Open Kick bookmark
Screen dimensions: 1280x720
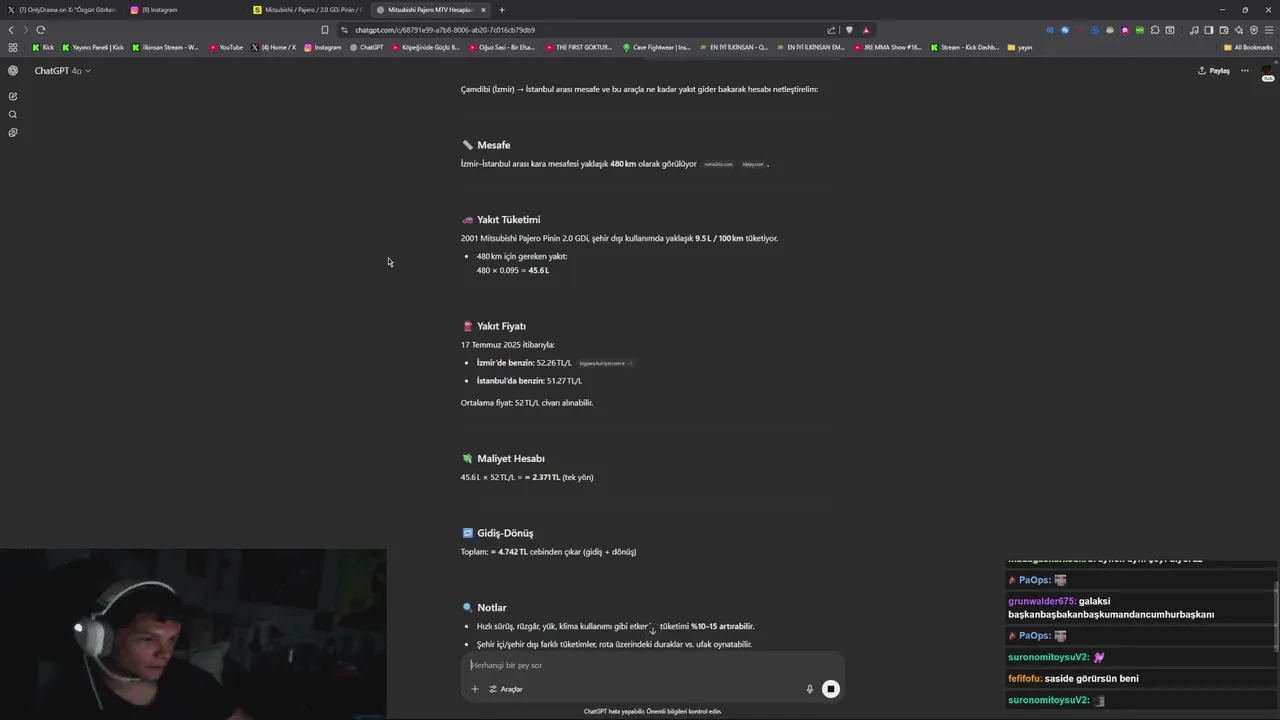point(43,47)
